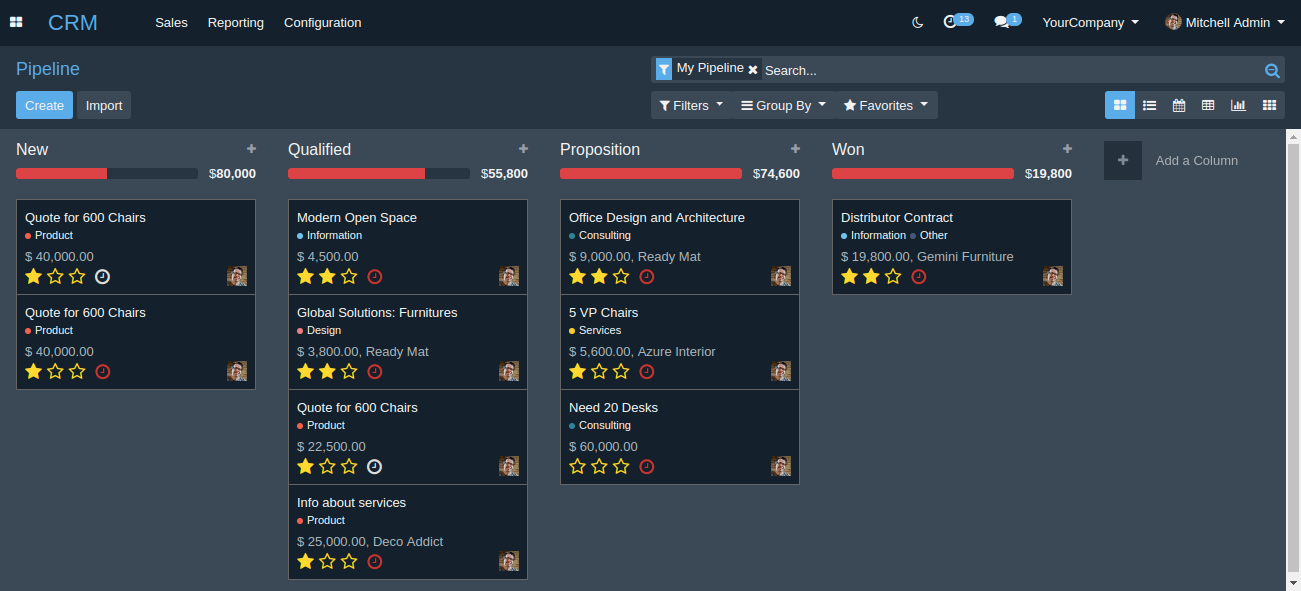Viewport: 1301px width, 591px height.
Task: Open the Group By dropdown
Action: [x=783, y=105]
